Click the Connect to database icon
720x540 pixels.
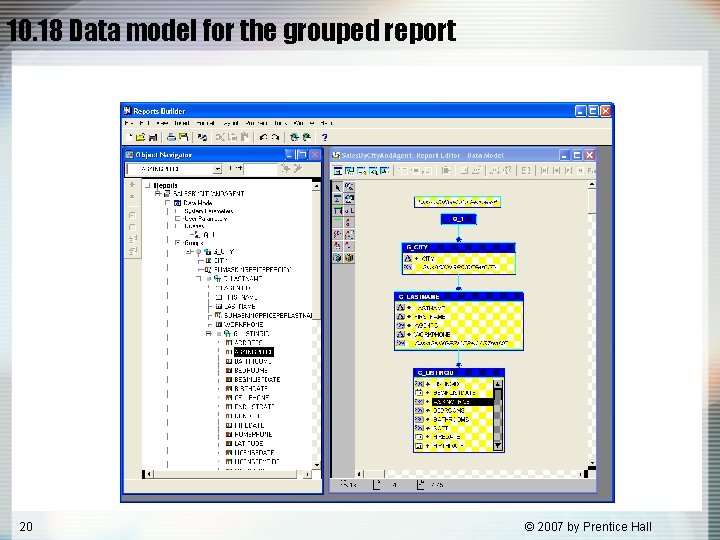pyautogui.click(x=202, y=137)
